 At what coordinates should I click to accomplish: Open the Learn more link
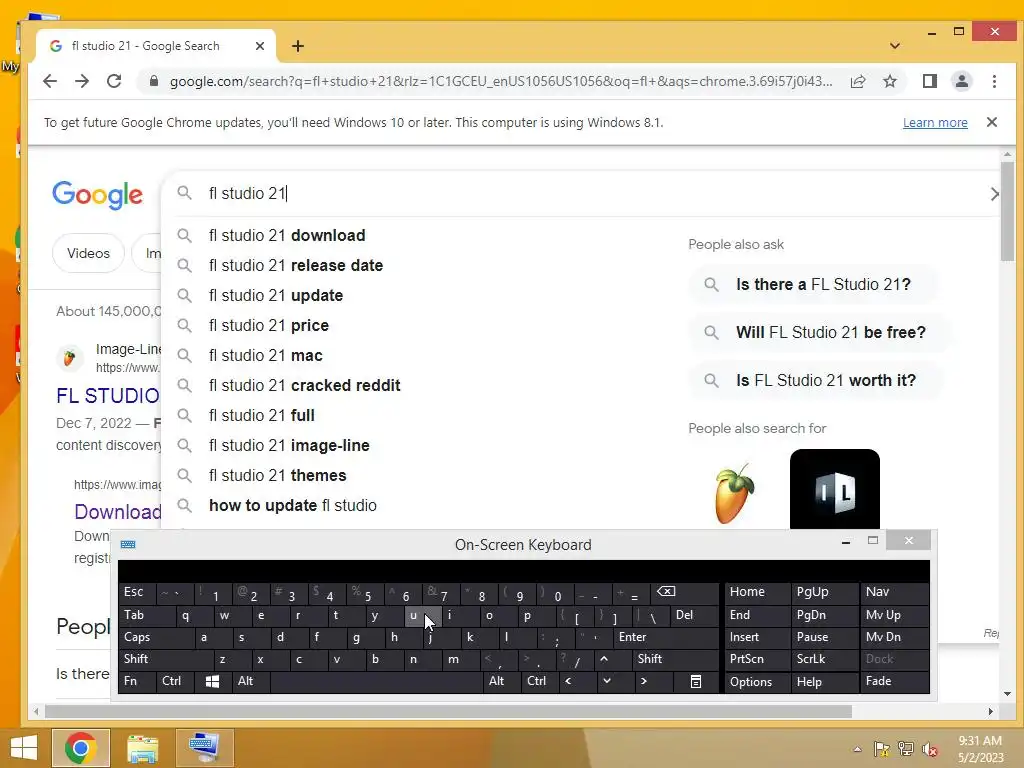tap(935, 123)
